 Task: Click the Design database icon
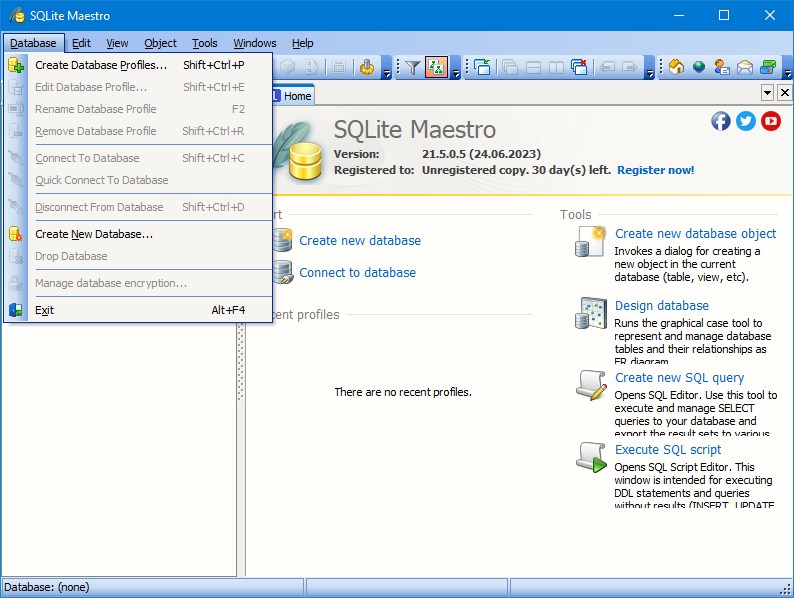pyautogui.click(x=591, y=313)
